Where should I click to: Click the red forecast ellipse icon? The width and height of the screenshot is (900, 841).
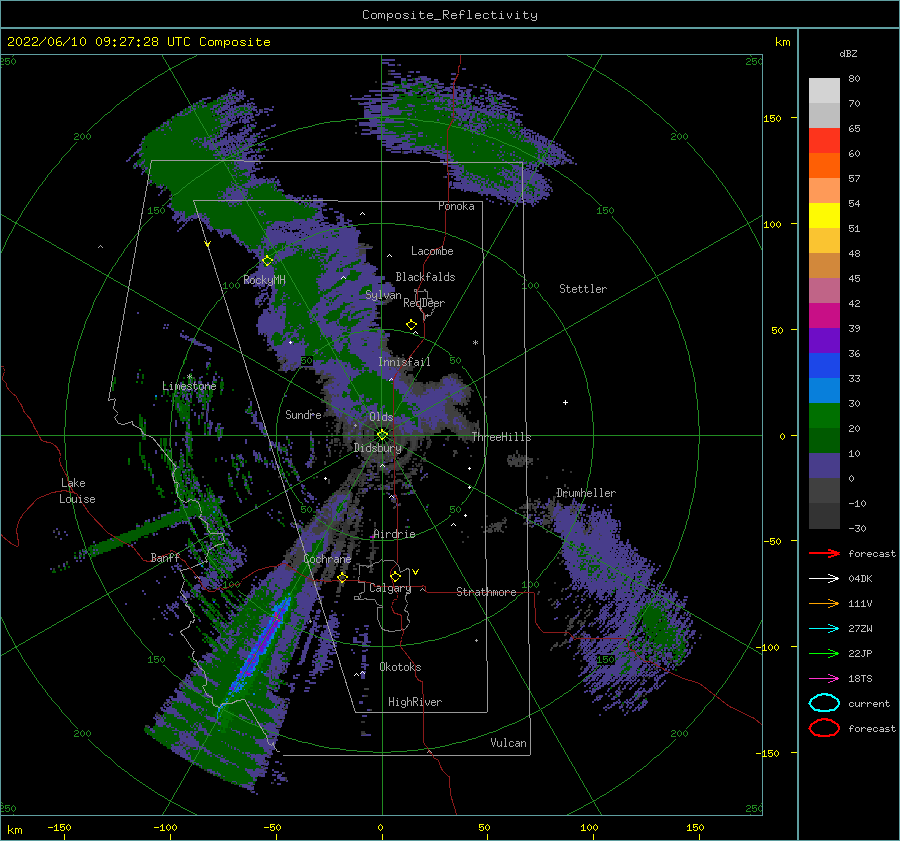[824, 728]
